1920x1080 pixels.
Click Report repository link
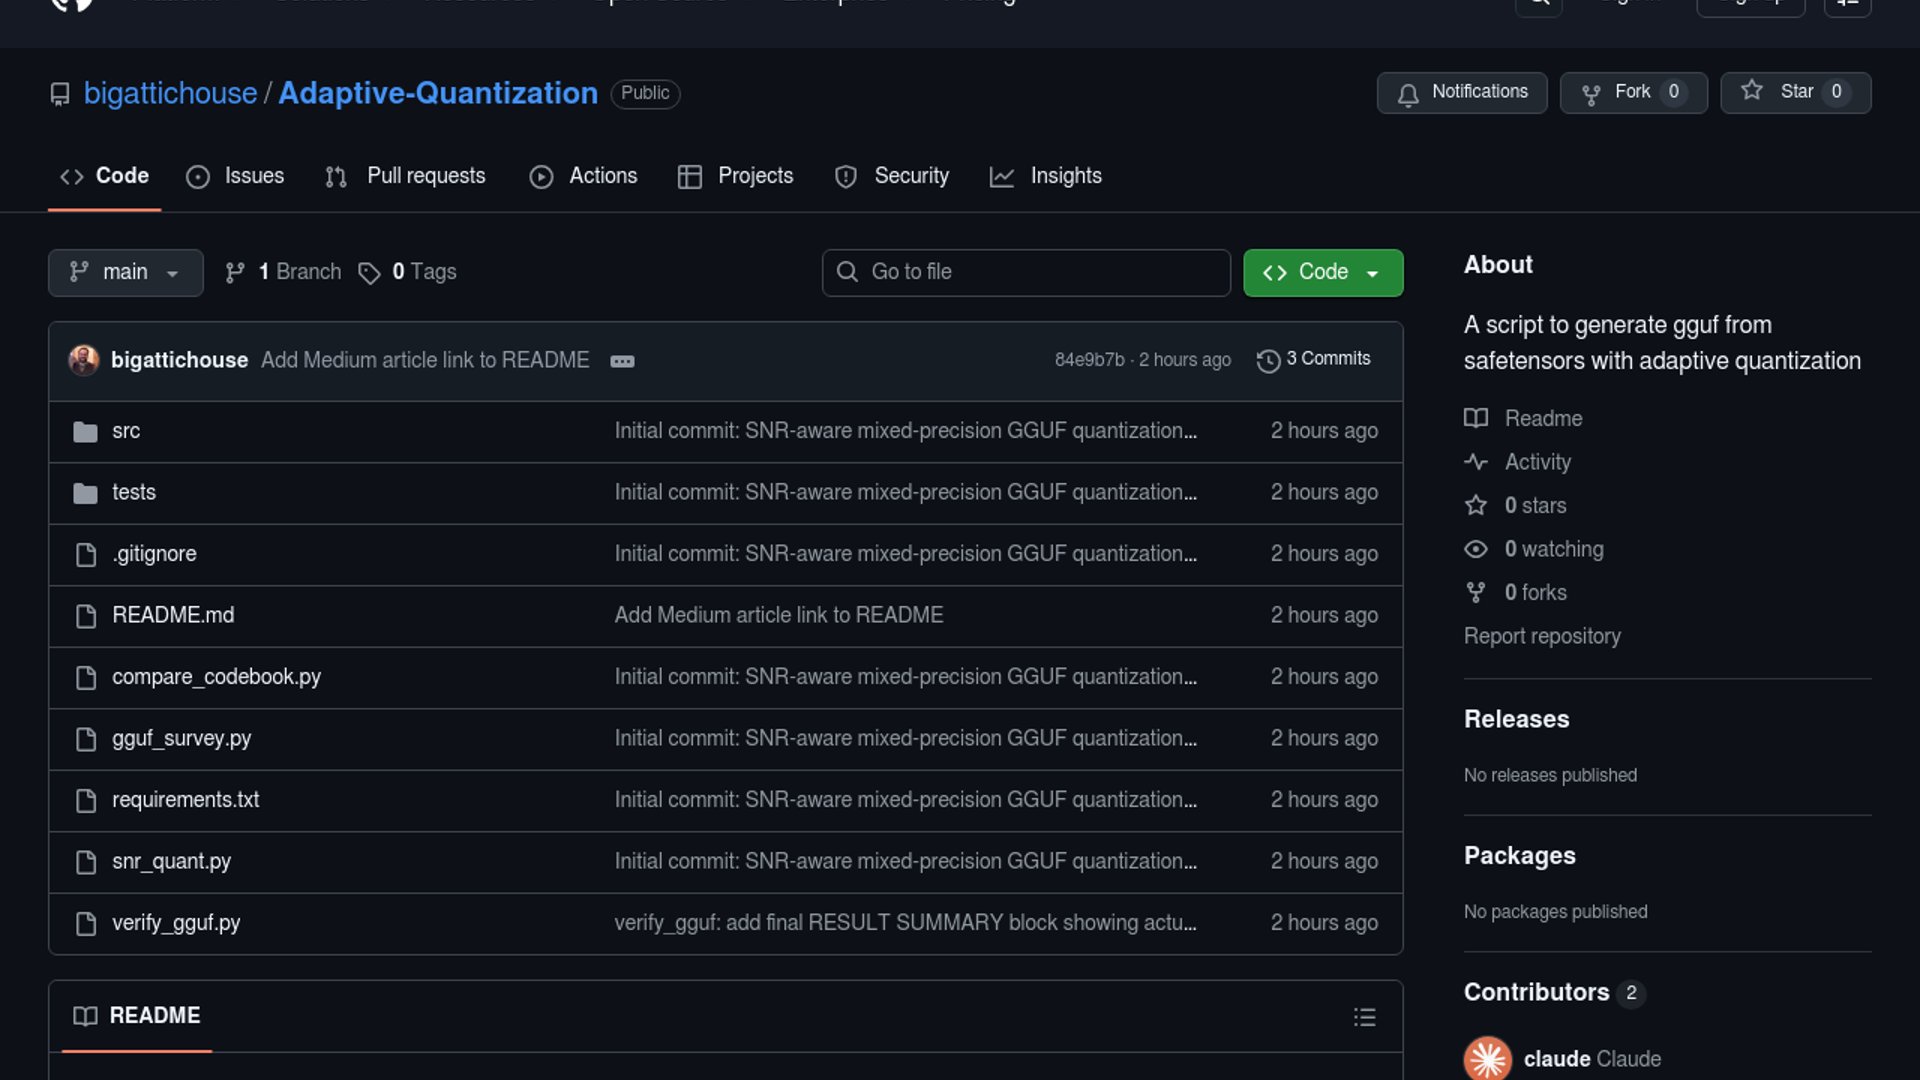click(1542, 636)
